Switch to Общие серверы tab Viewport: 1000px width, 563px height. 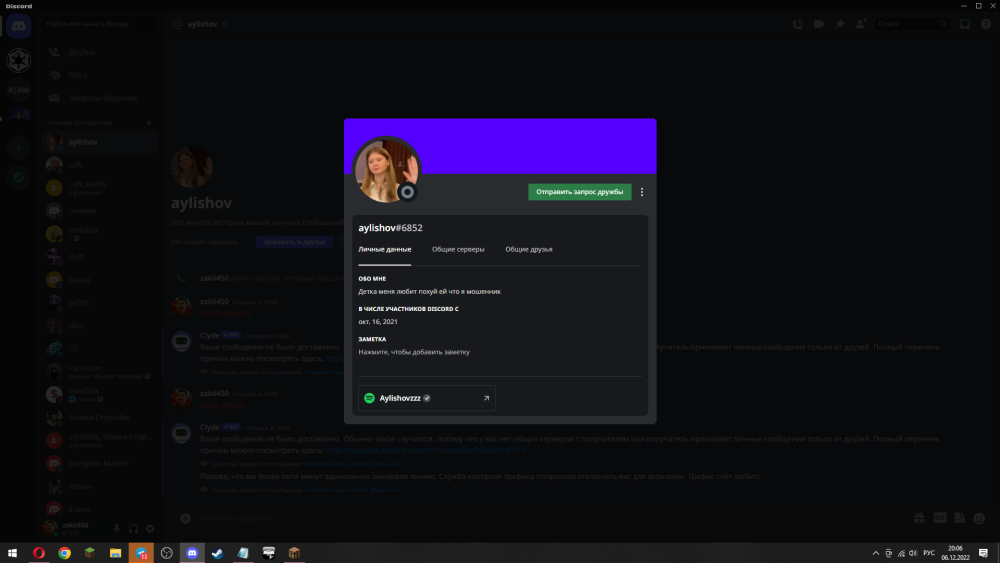458,249
